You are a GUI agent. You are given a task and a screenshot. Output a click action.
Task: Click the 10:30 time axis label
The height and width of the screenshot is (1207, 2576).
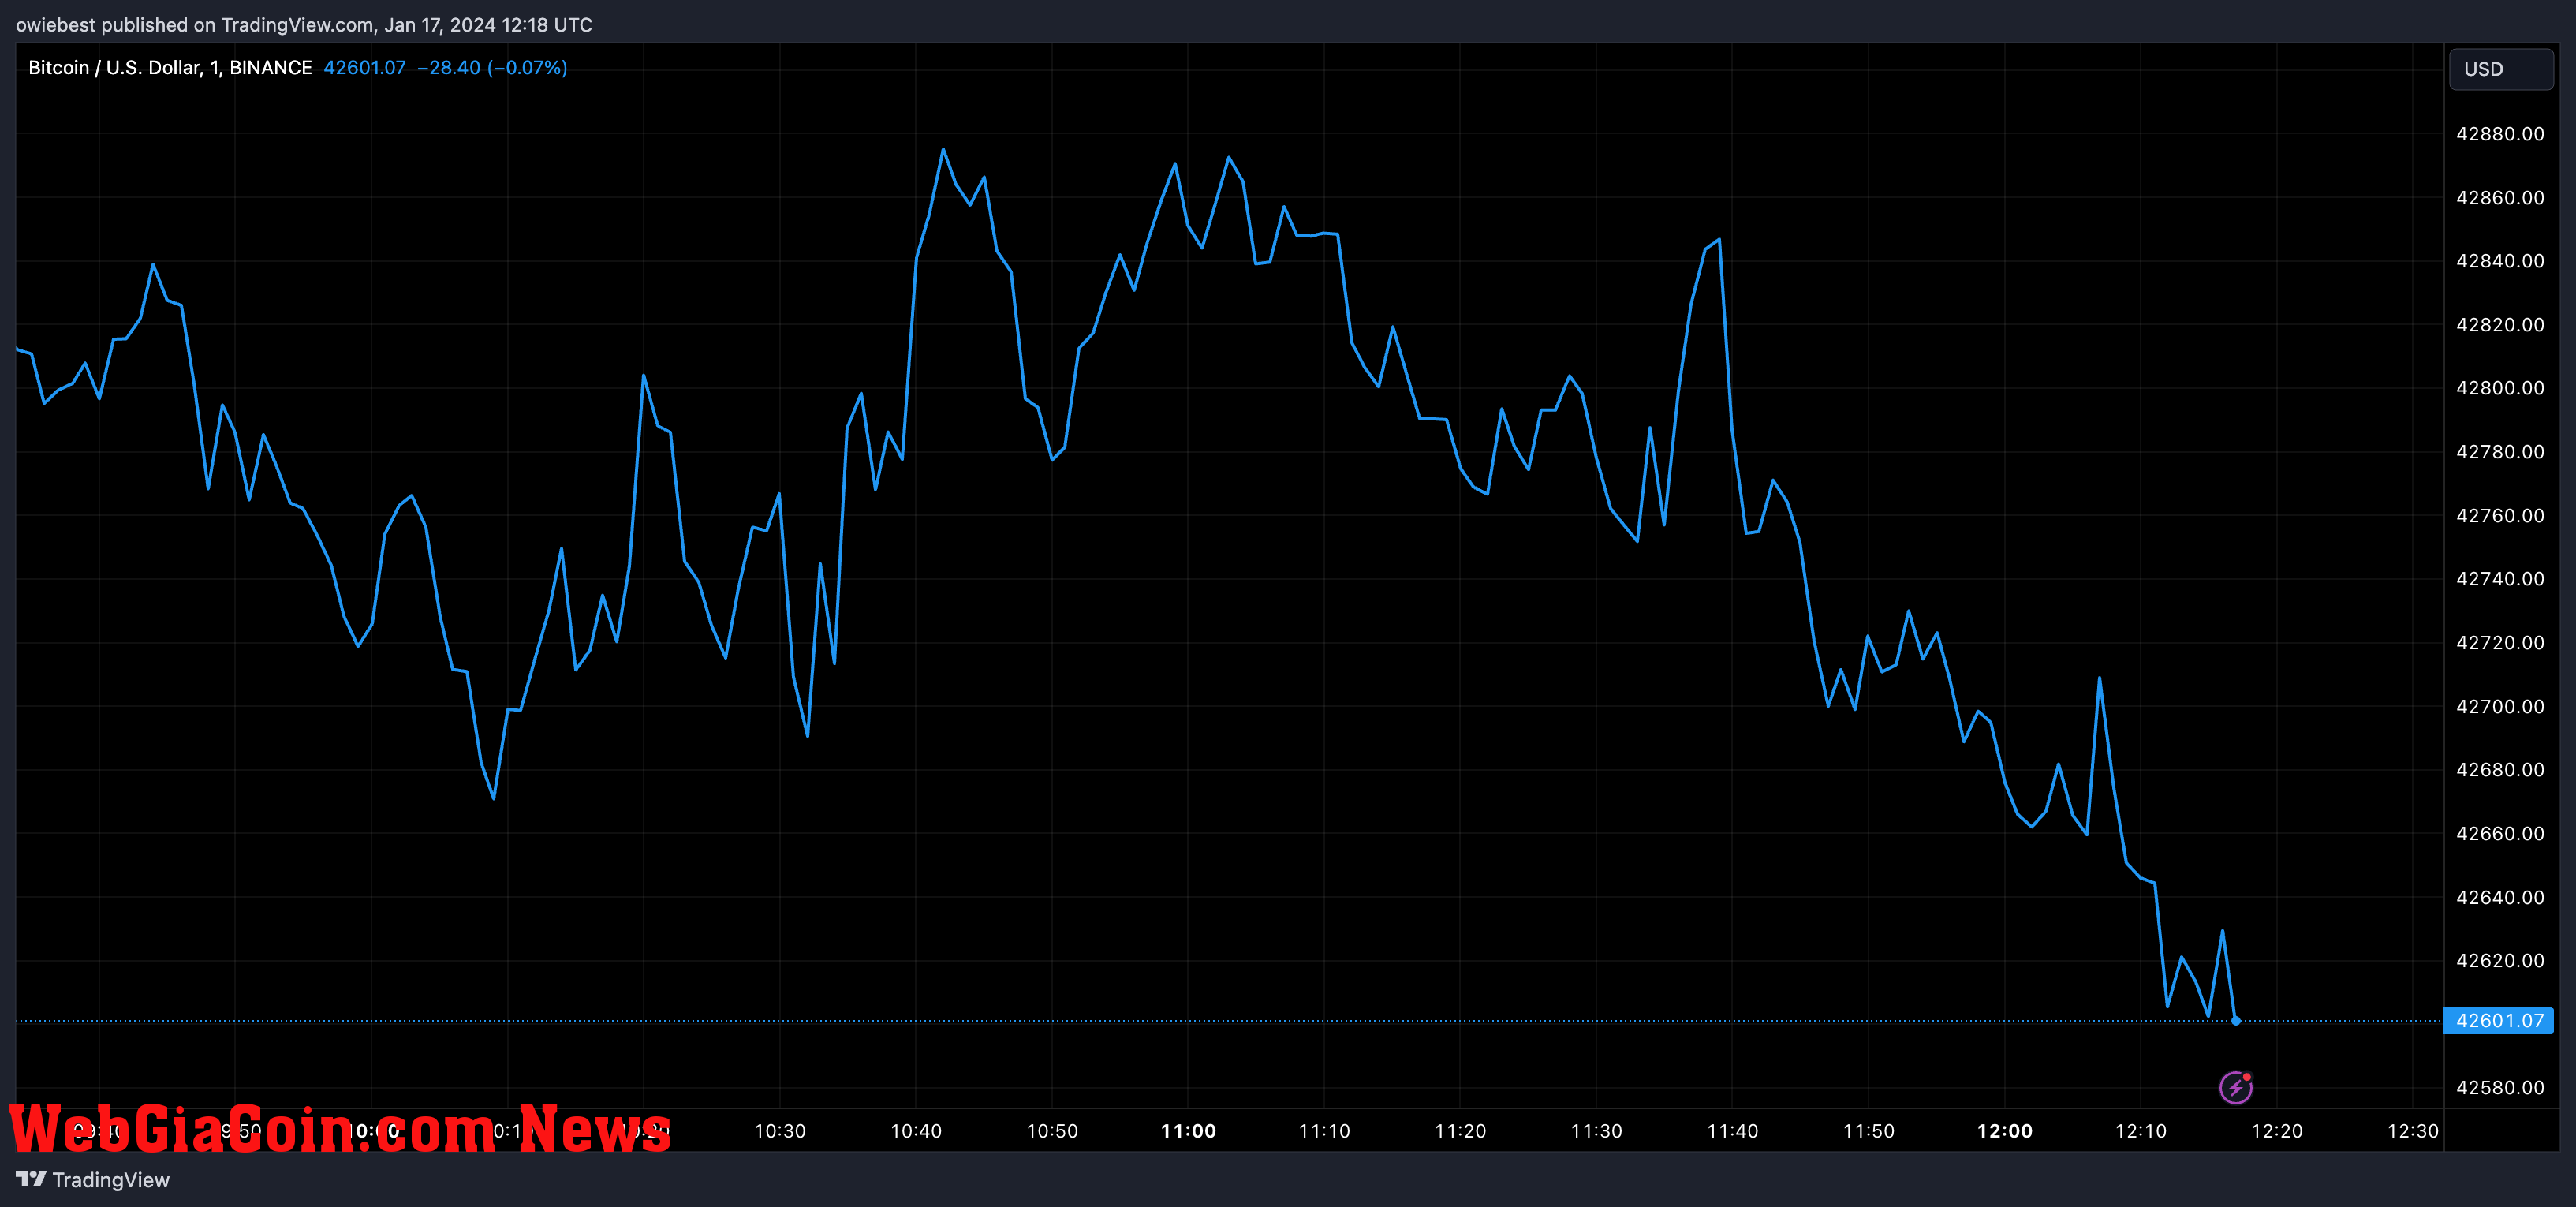[x=780, y=1131]
